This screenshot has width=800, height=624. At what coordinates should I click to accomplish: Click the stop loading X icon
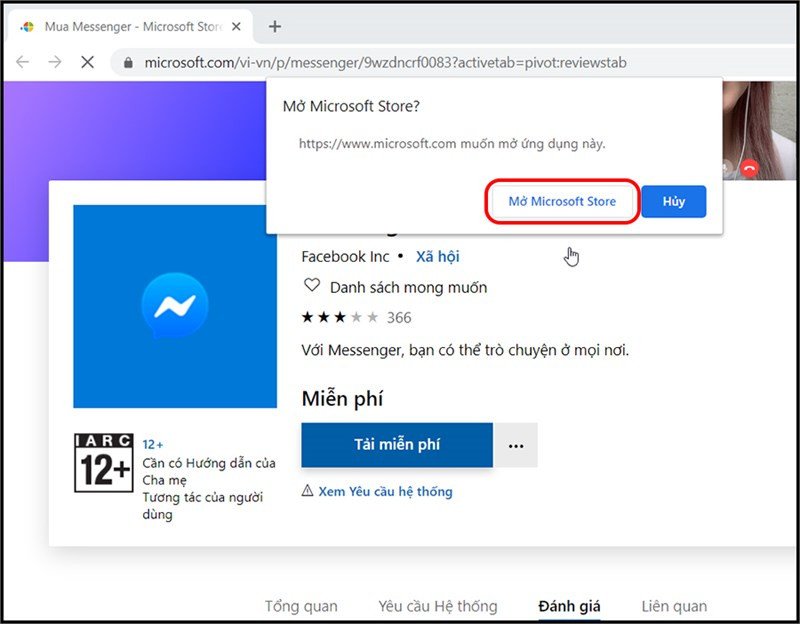(86, 62)
